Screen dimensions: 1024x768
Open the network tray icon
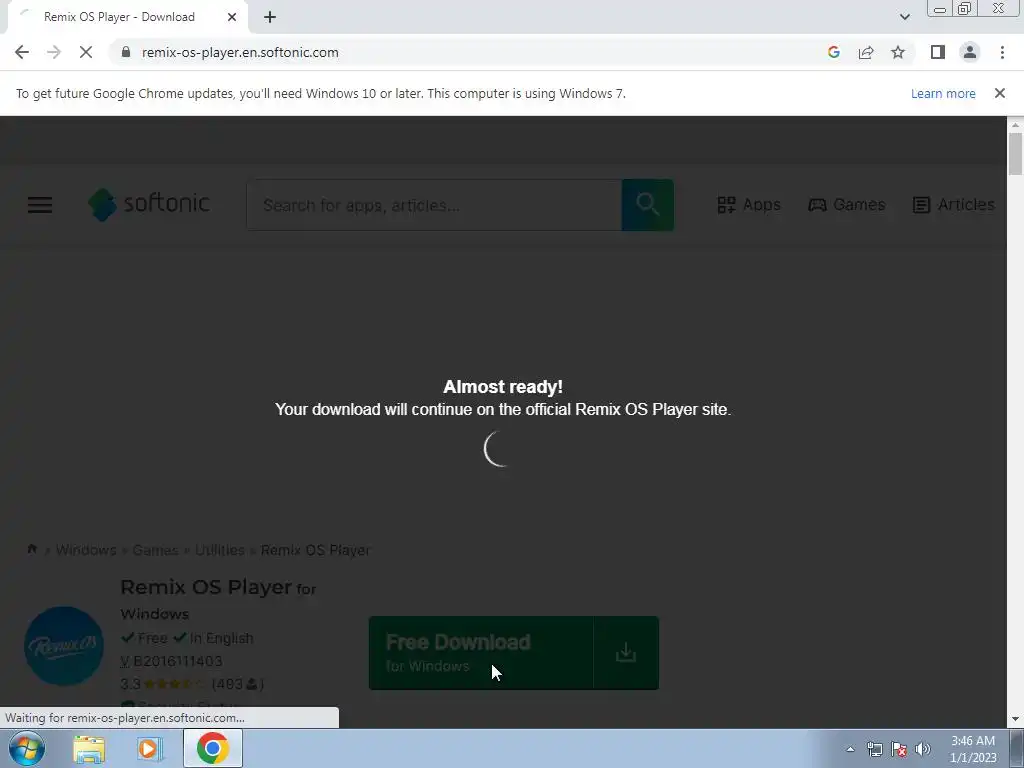874,749
